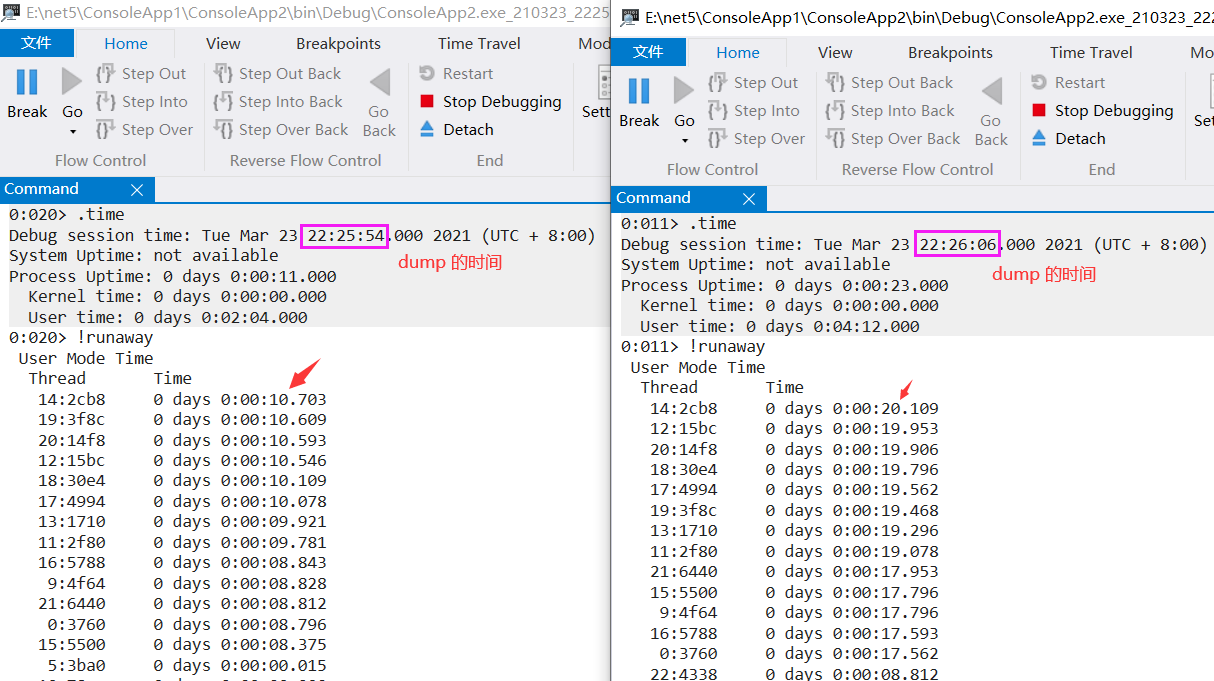Click Process Uptime 0:00:11.000 line
This screenshot has height=681, width=1214.
(173, 276)
